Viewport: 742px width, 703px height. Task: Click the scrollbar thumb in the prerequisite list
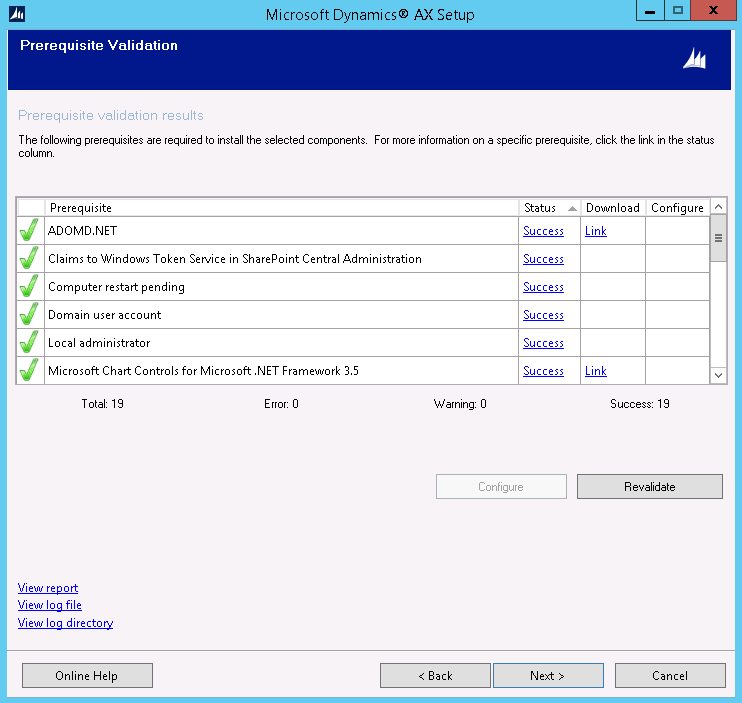tap(718, 238)
